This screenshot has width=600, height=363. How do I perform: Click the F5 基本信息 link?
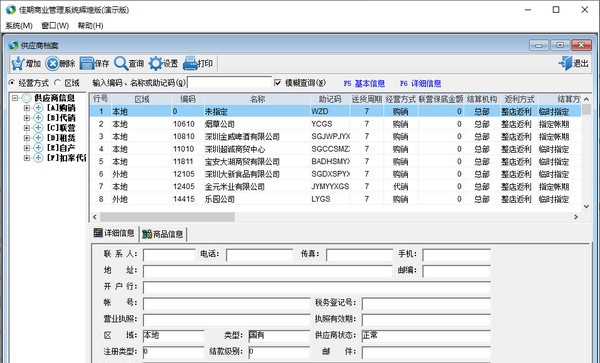click(x=364, y=83)
